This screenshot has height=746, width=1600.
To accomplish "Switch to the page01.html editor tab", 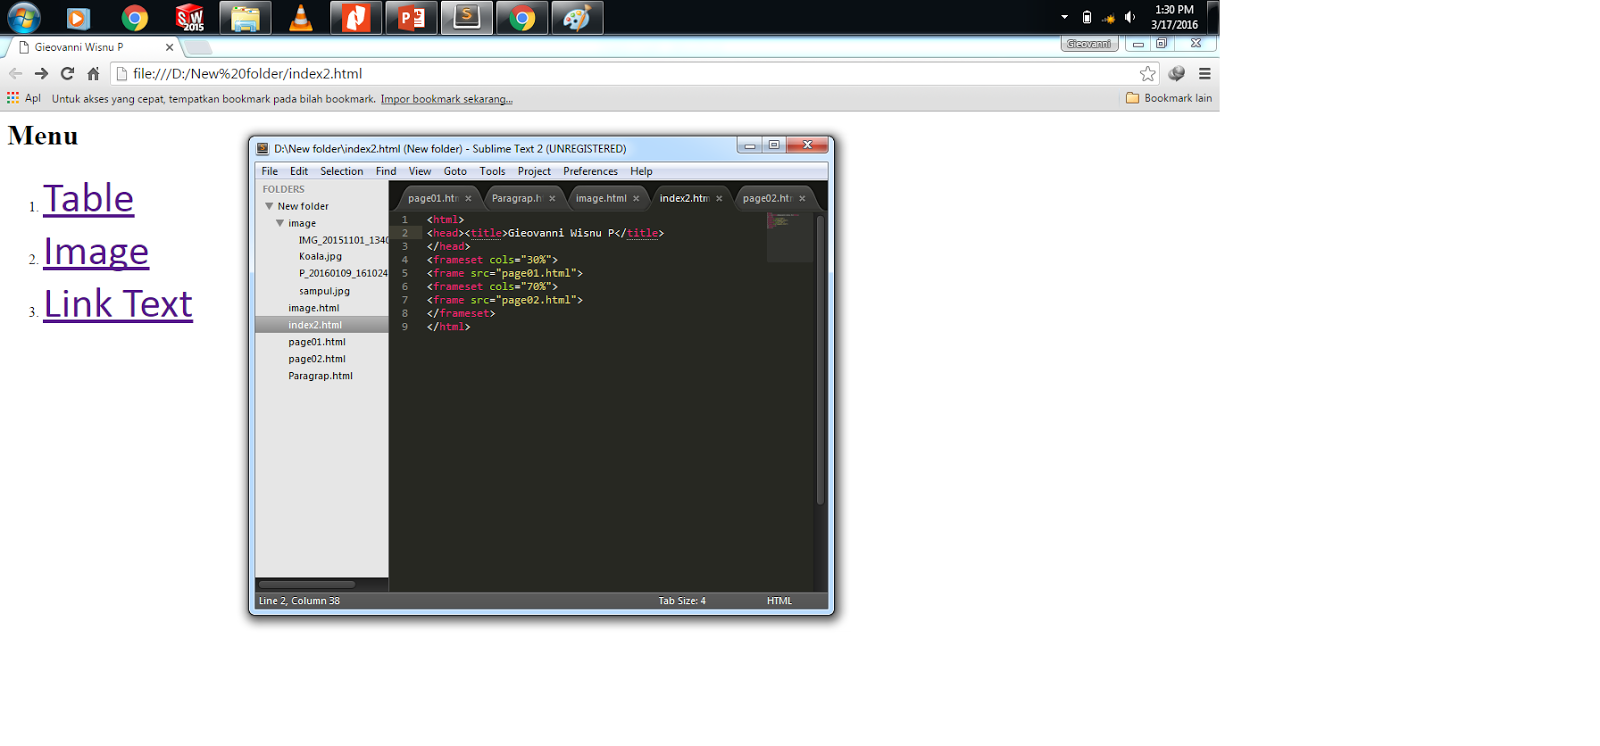I will [x=432, y=198].
